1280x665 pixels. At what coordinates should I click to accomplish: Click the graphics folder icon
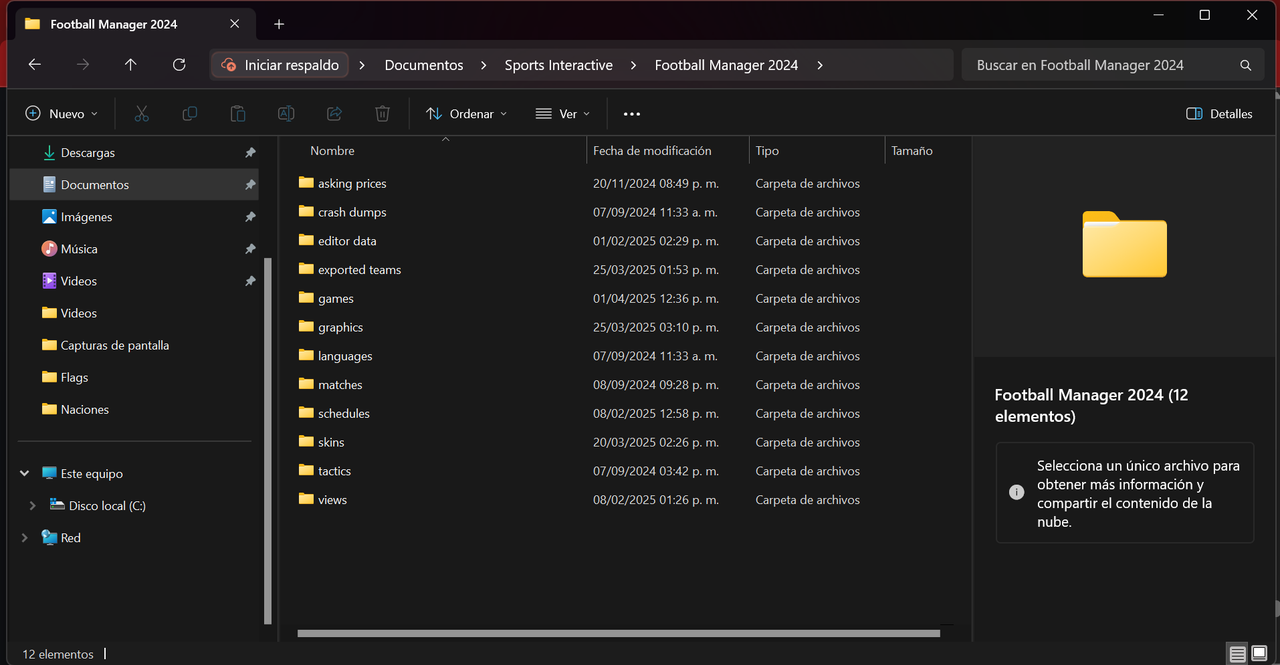tap(306, 327)
